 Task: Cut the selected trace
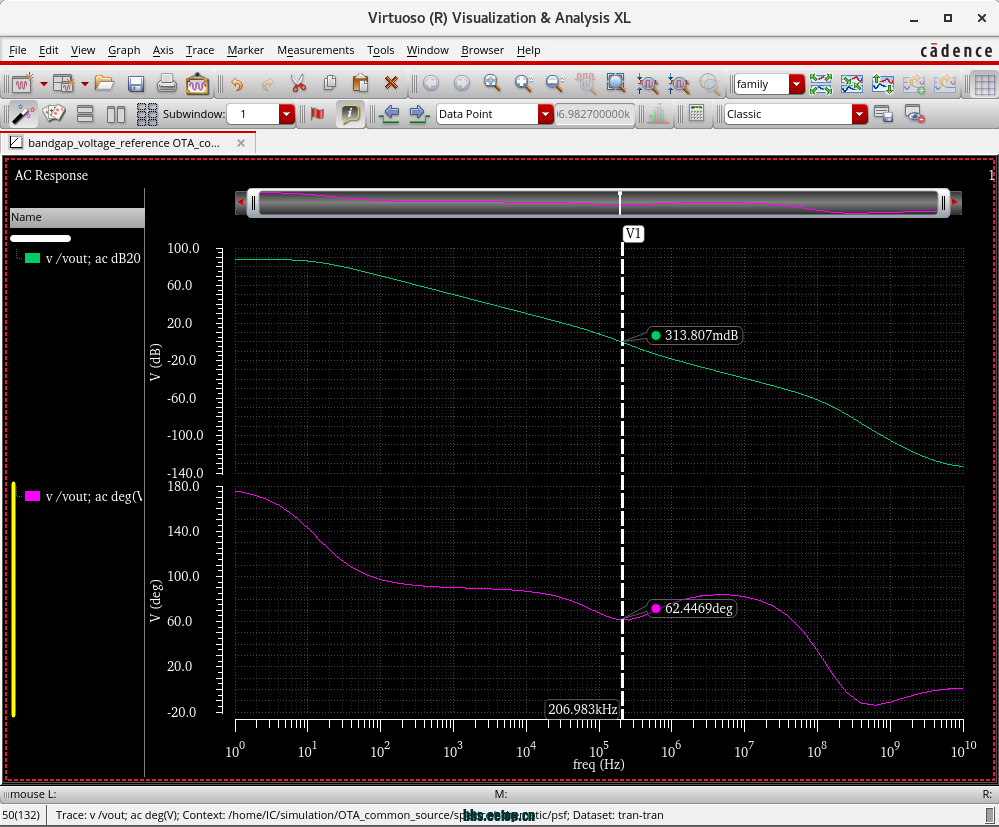coord(298,84)
